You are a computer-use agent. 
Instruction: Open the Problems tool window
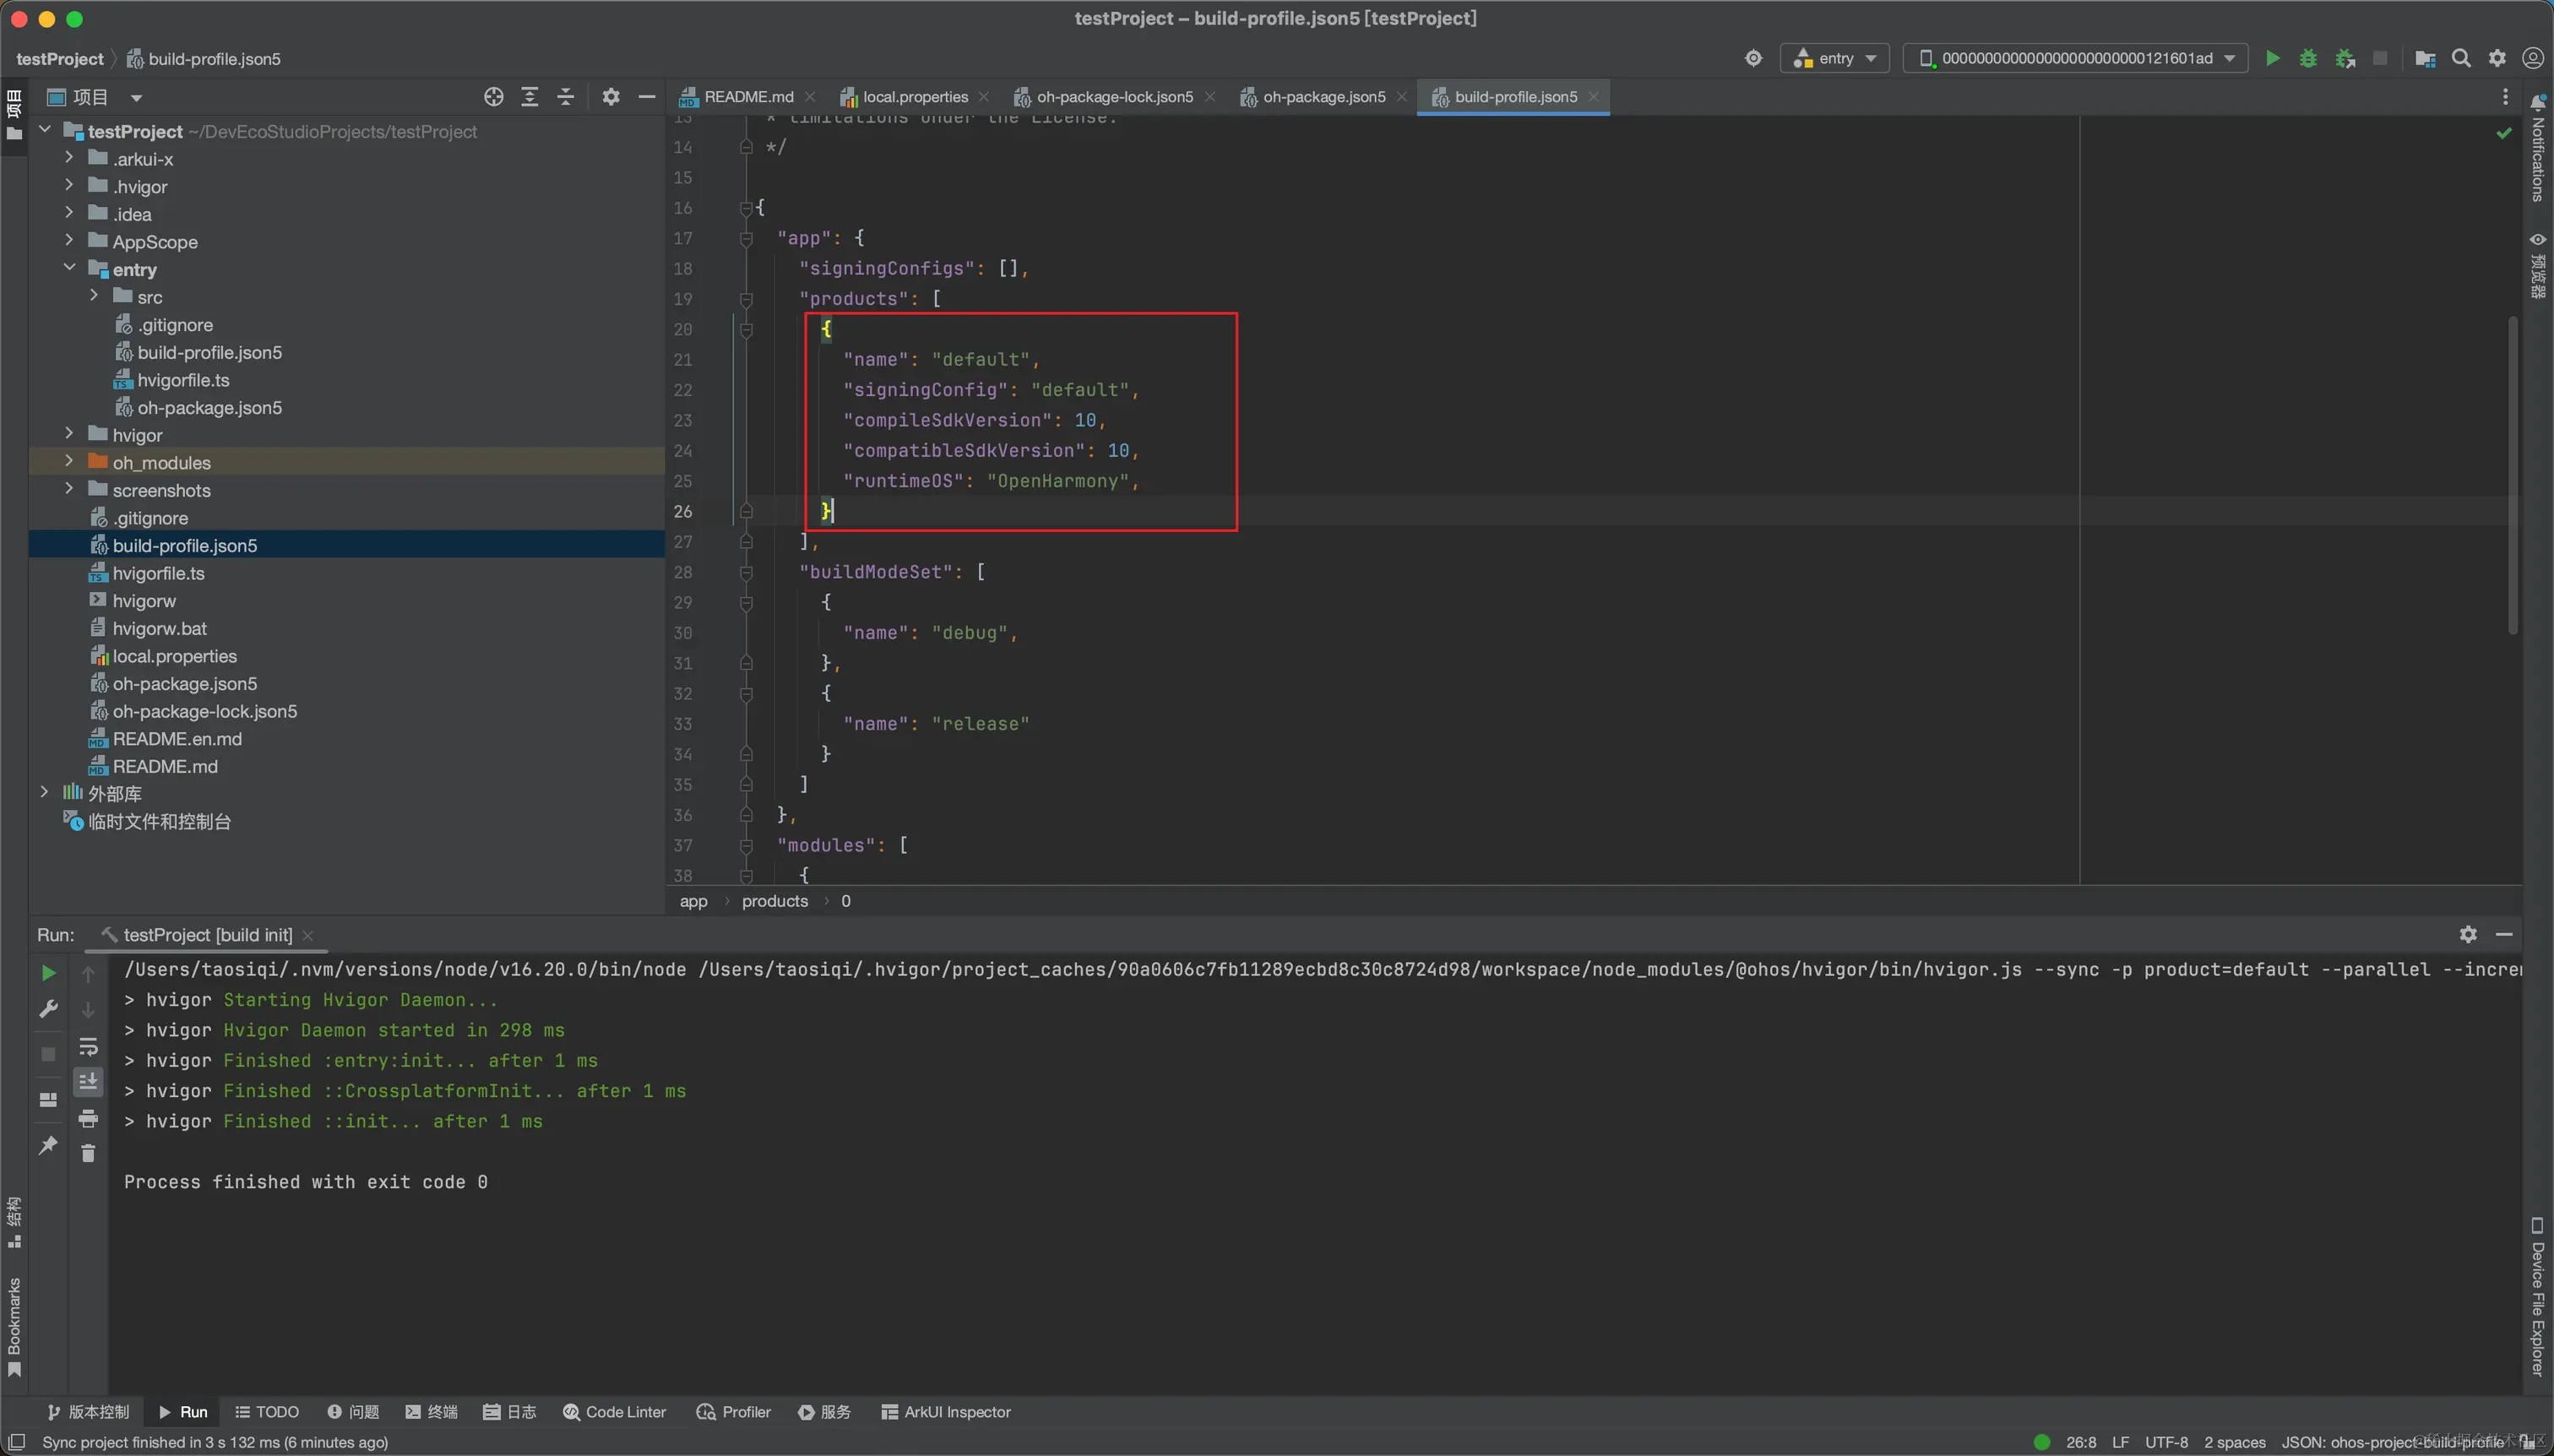click(x=353, y=1412)
